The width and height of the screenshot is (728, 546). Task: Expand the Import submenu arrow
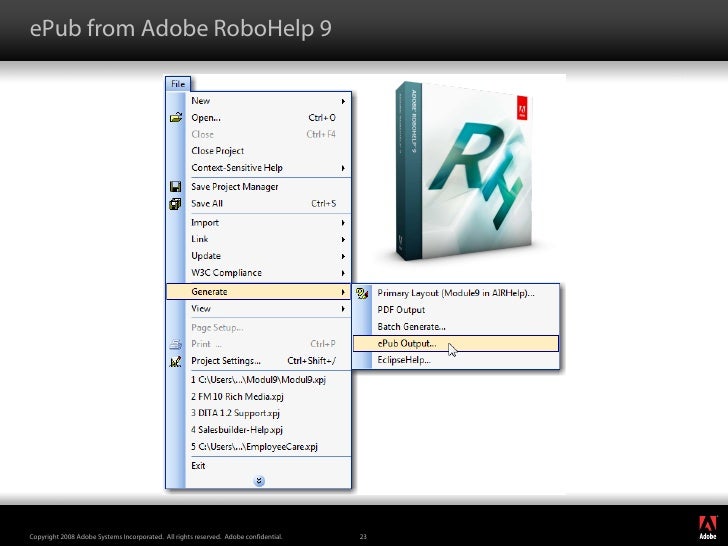pos(343,223)
